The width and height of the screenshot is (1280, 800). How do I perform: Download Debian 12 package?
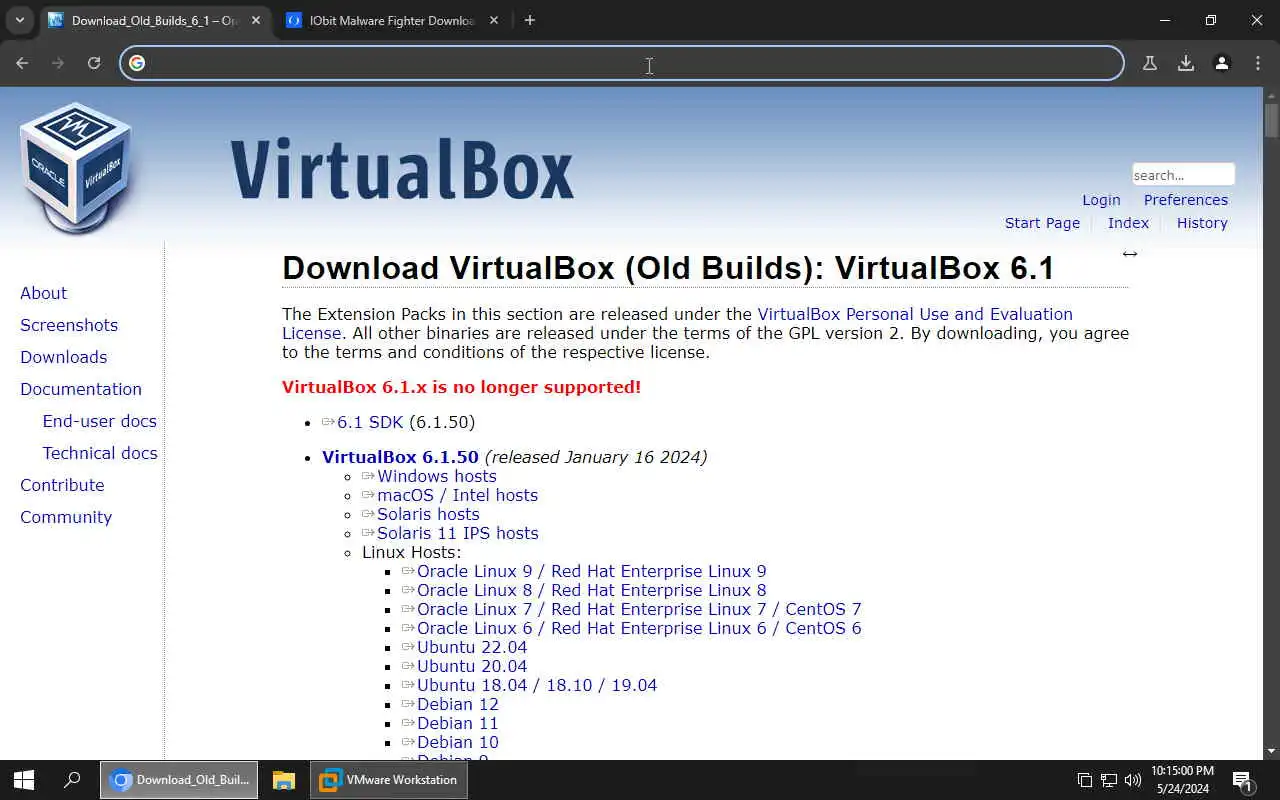coord(458,704)
